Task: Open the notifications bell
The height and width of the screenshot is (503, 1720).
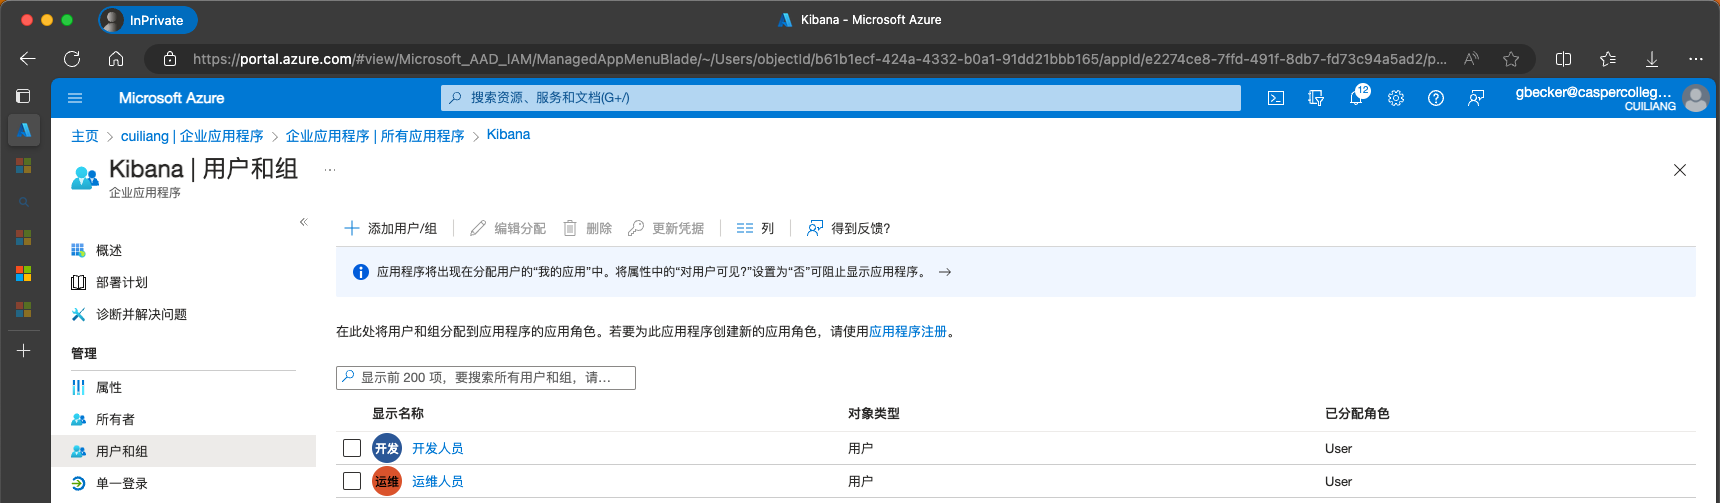Action: click(x=1356, y=98)
